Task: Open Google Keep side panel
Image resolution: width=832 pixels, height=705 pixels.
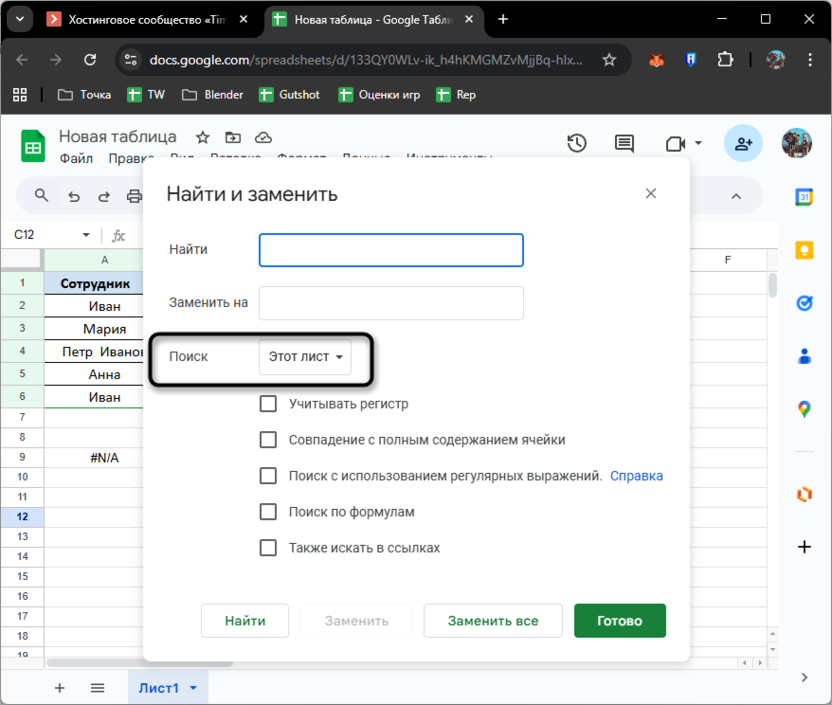Action: point(804,250)
